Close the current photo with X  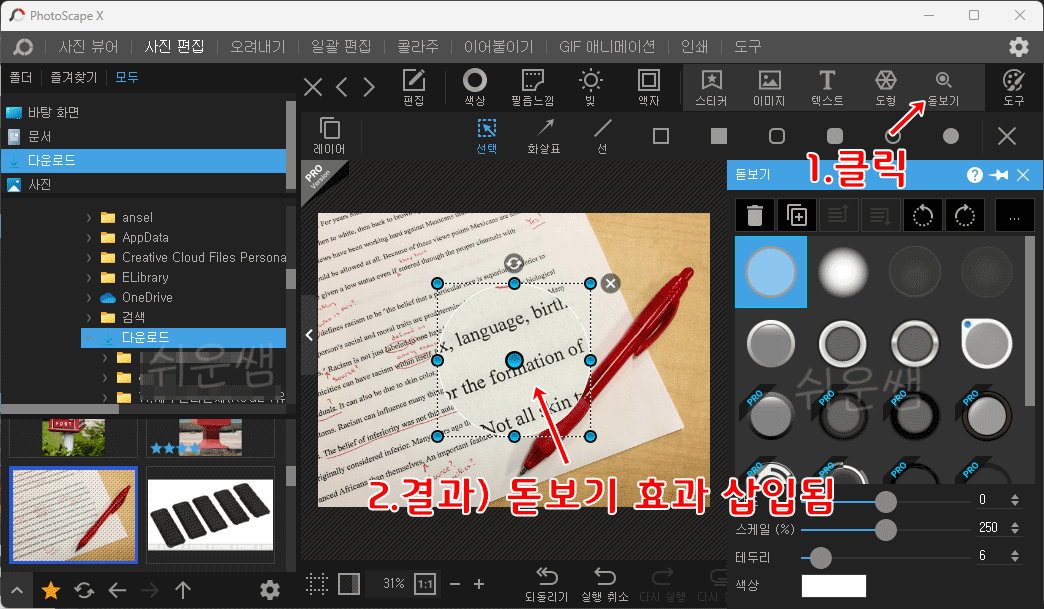point(313,87)
